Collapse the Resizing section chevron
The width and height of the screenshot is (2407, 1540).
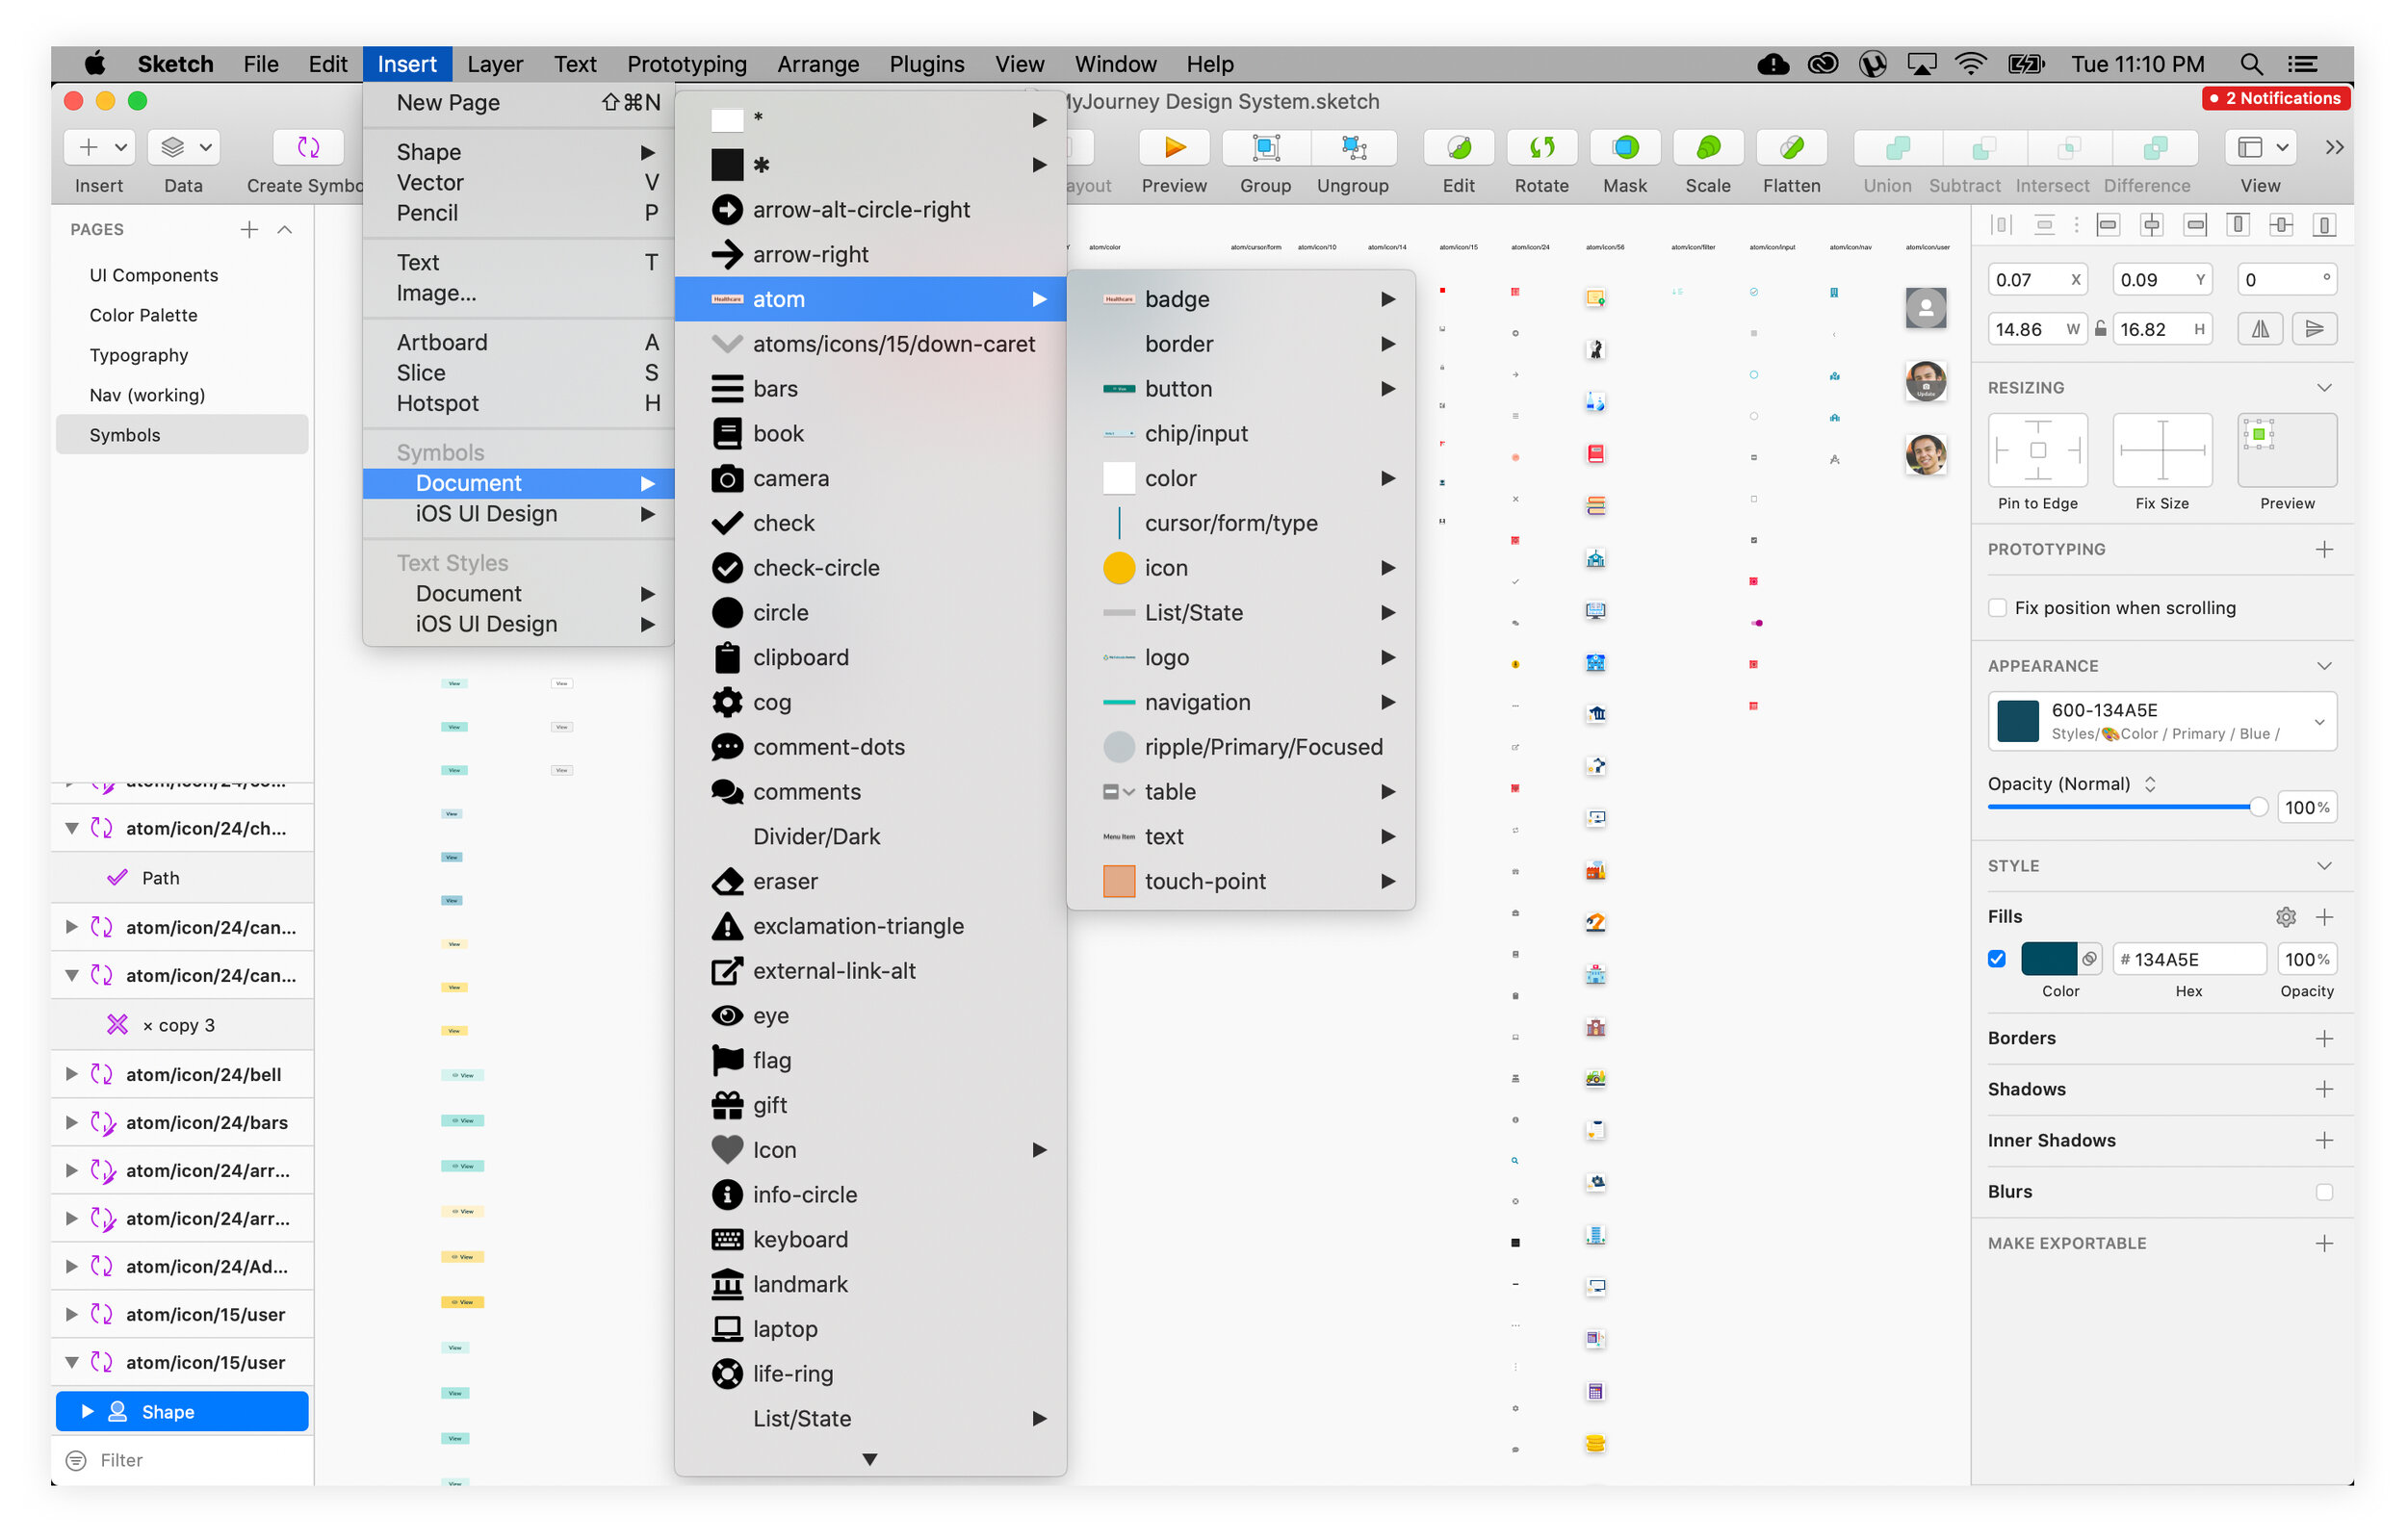[x=2323, y=388]
